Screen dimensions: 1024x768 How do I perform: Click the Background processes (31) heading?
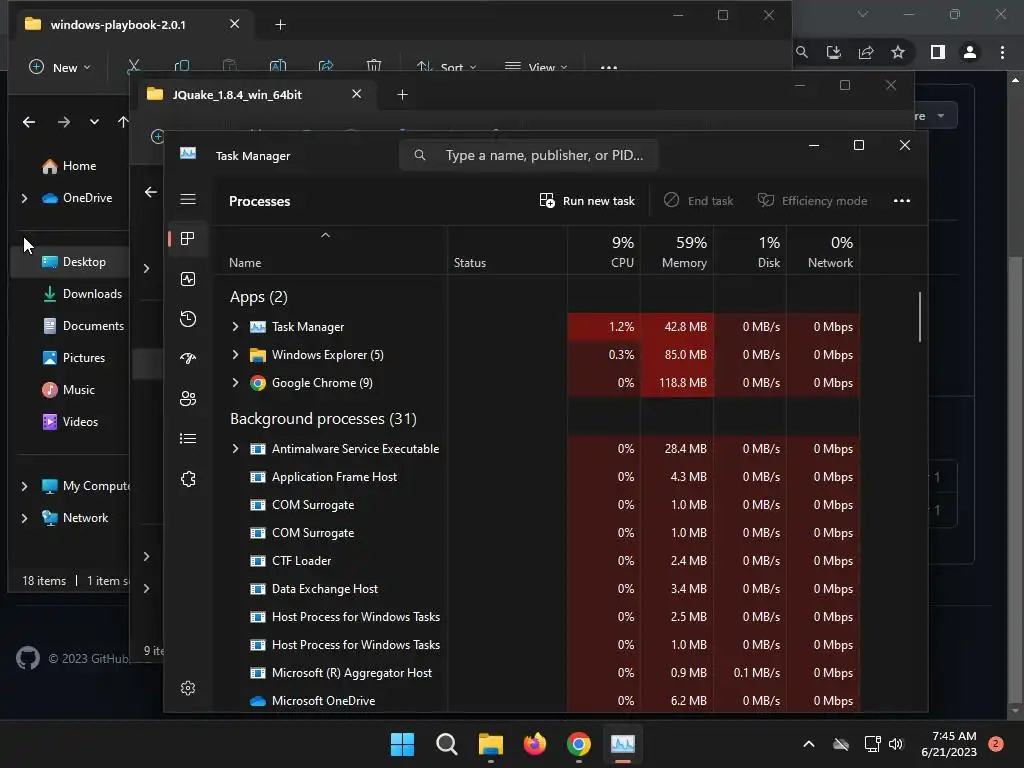pos(323,419)
